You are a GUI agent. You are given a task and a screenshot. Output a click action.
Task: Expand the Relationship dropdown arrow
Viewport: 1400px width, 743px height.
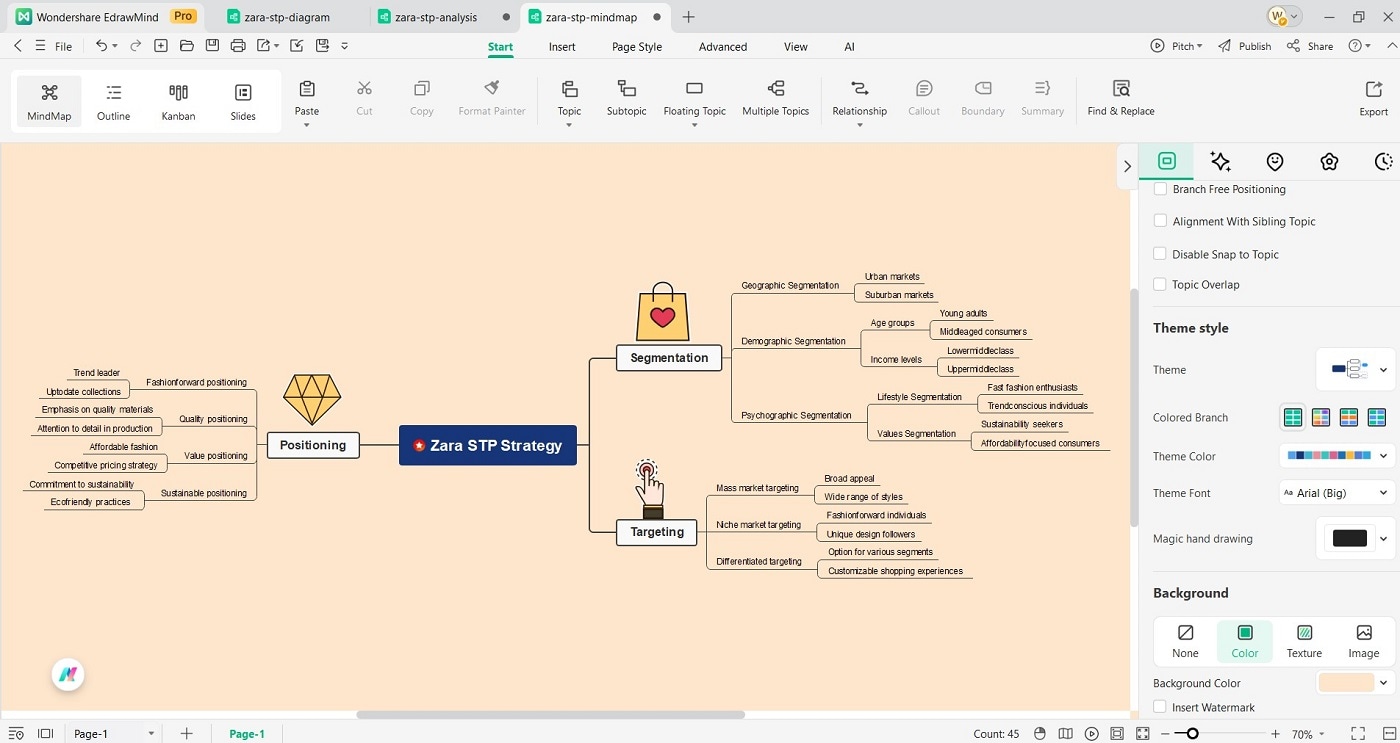point(859,125)
